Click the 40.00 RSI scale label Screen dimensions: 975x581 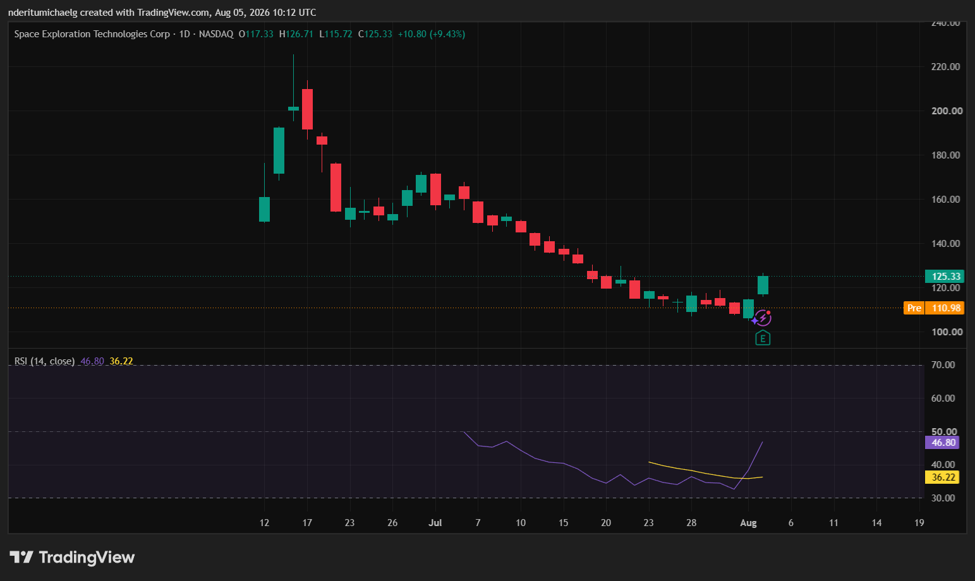[943, 464]
